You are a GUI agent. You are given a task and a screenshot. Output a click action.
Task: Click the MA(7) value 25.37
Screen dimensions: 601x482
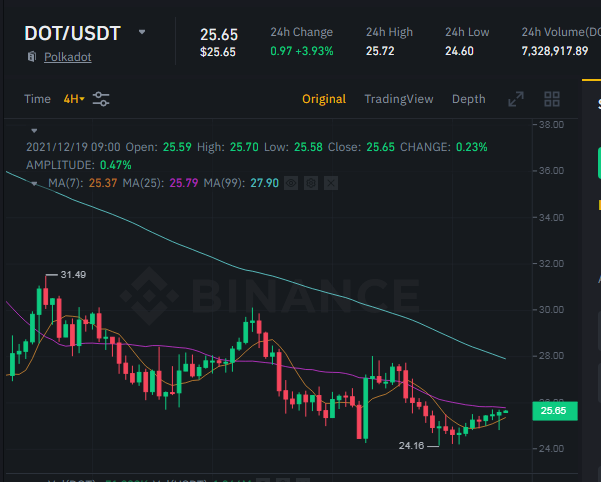tap(103, 183)
